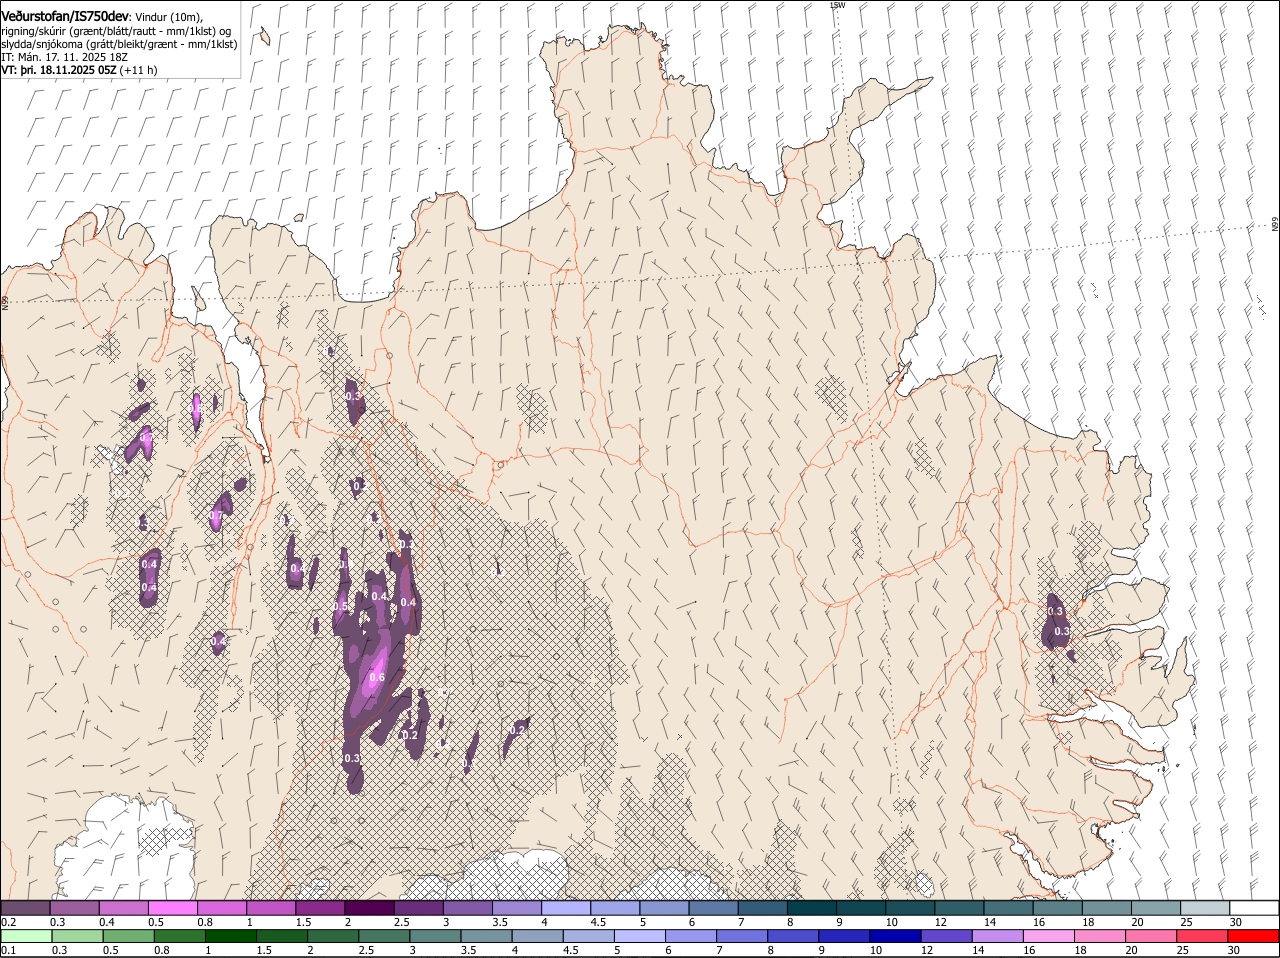Click the 0.5 precipitation value label on the map

click(339, 606)
